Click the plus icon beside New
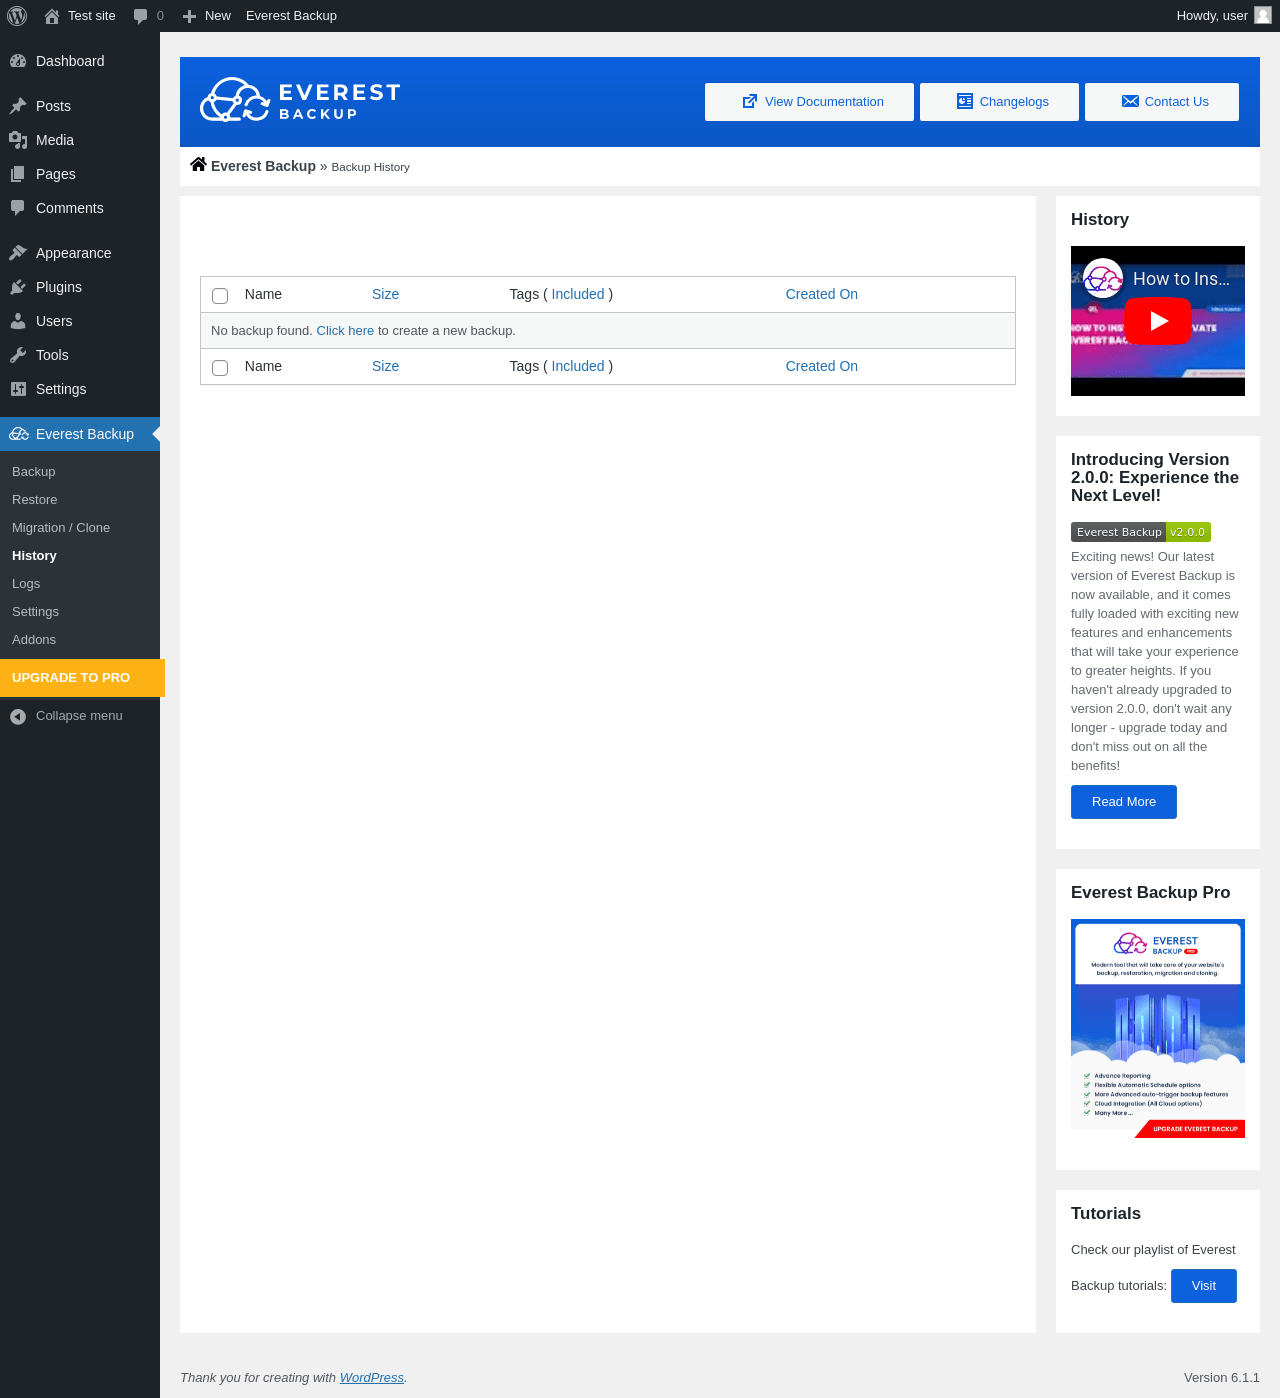1280x1398 pixels. click(x=189, y=16)
